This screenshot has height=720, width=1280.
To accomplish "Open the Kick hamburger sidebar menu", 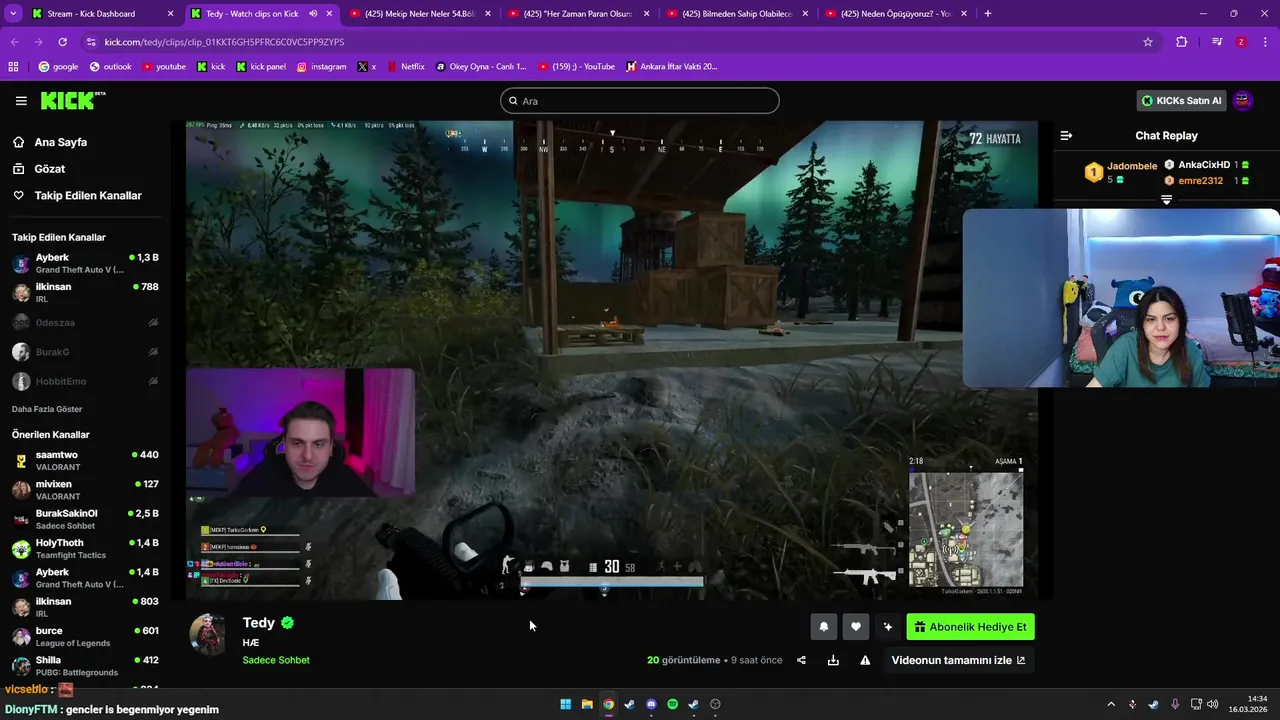I will [21, 101].
